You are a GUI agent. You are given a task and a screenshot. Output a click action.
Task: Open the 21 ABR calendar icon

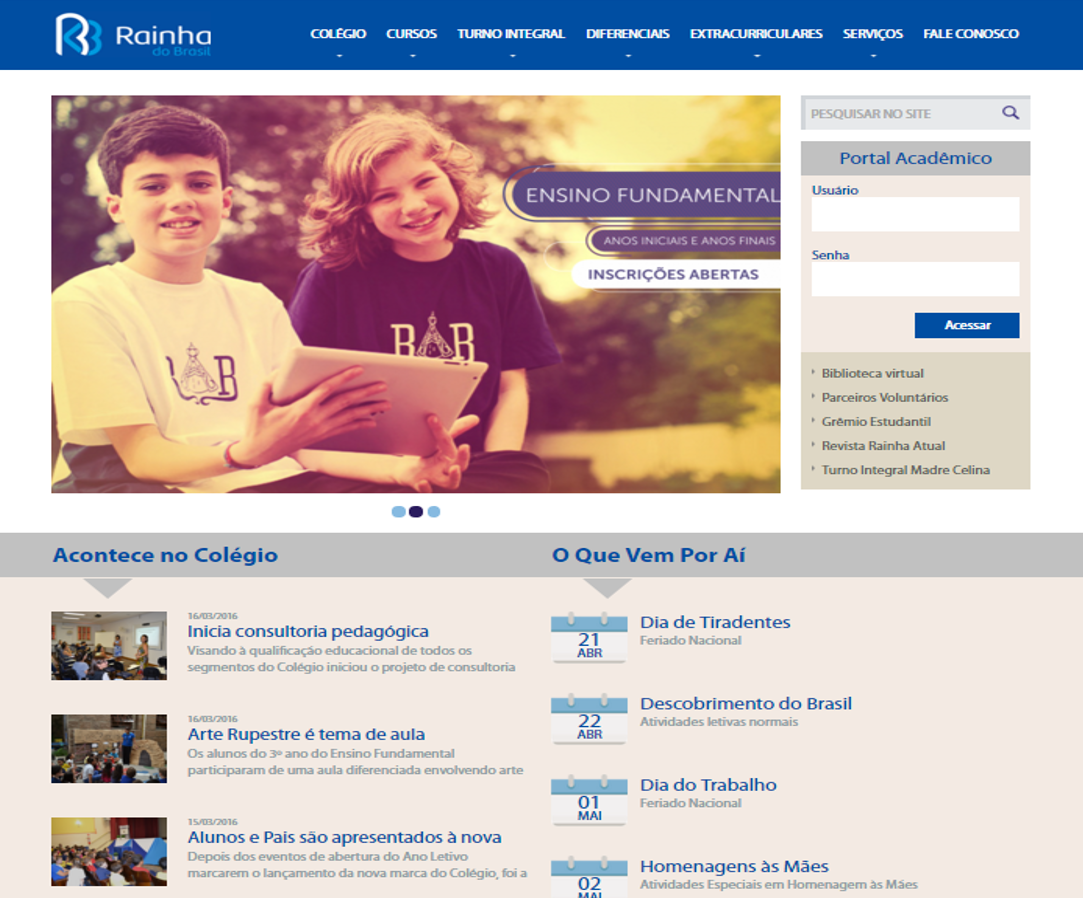pyautogui.click(x=589, y=637)
